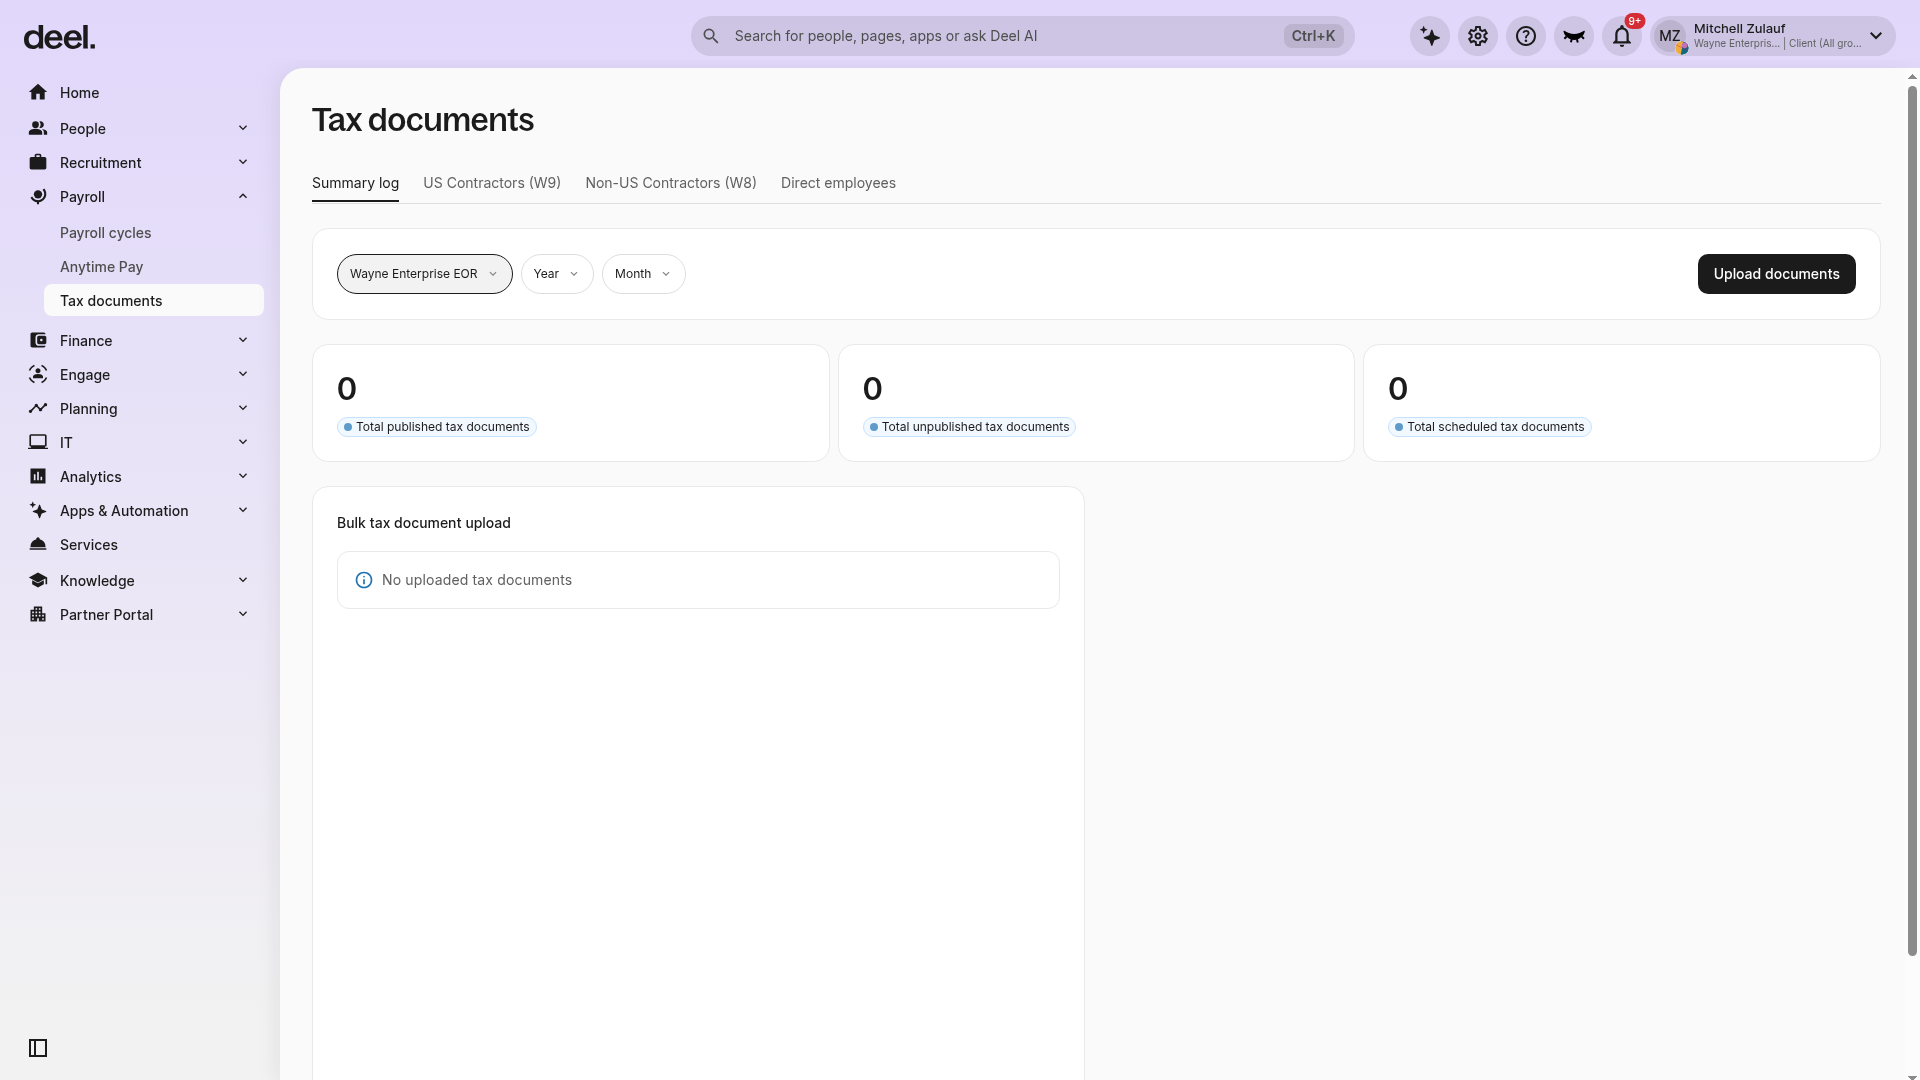Click the Tax documents page title
The image size is (1920, 1080).
[x=423, y=120]
